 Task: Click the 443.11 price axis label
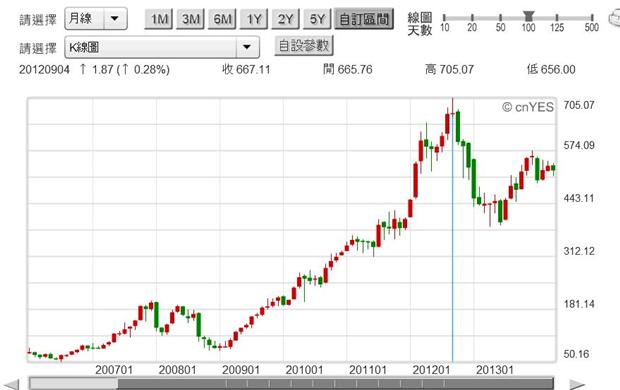[x=579, y=198]
